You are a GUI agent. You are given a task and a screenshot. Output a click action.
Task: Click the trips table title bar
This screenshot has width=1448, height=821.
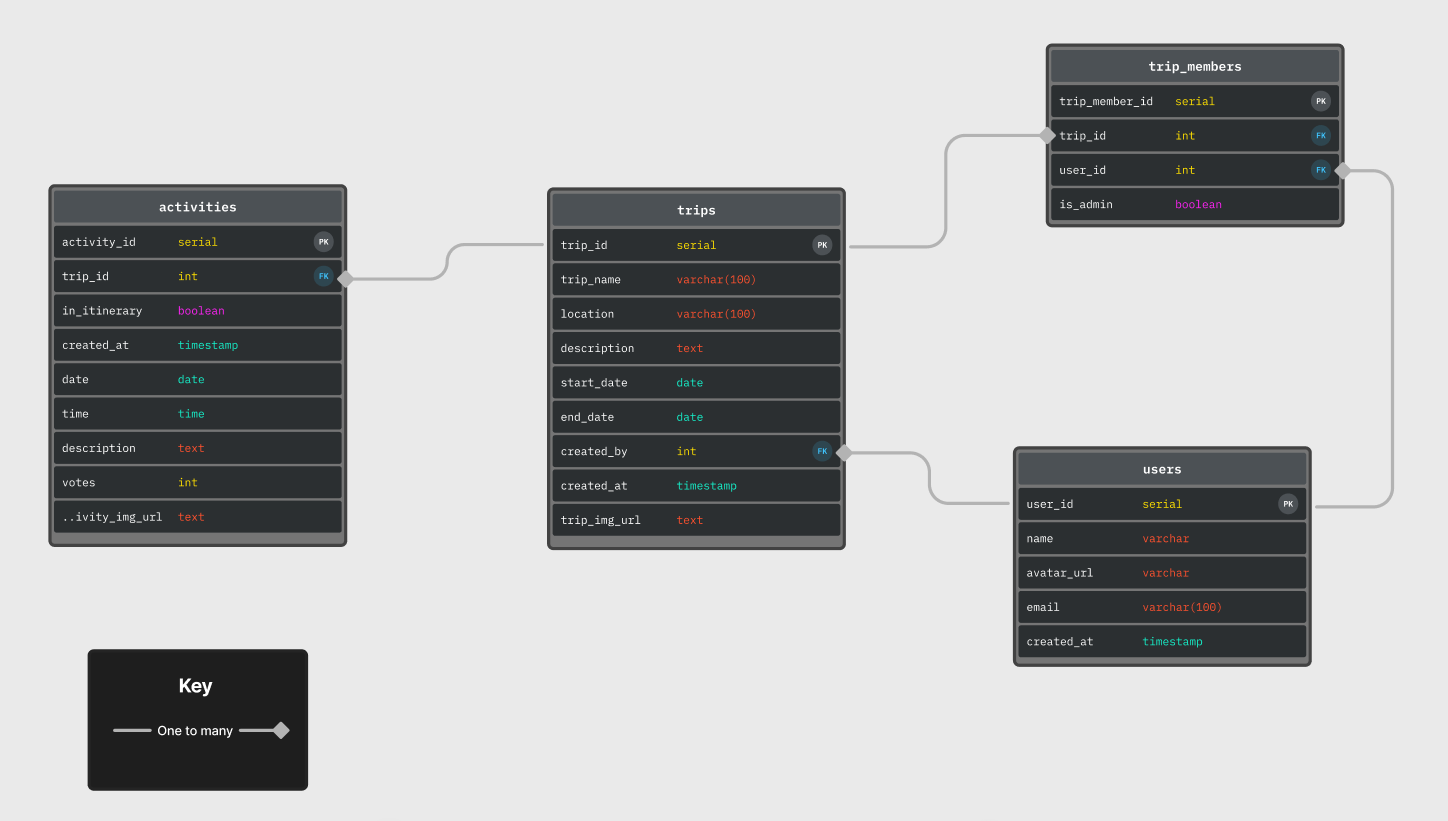coord(696,210)
